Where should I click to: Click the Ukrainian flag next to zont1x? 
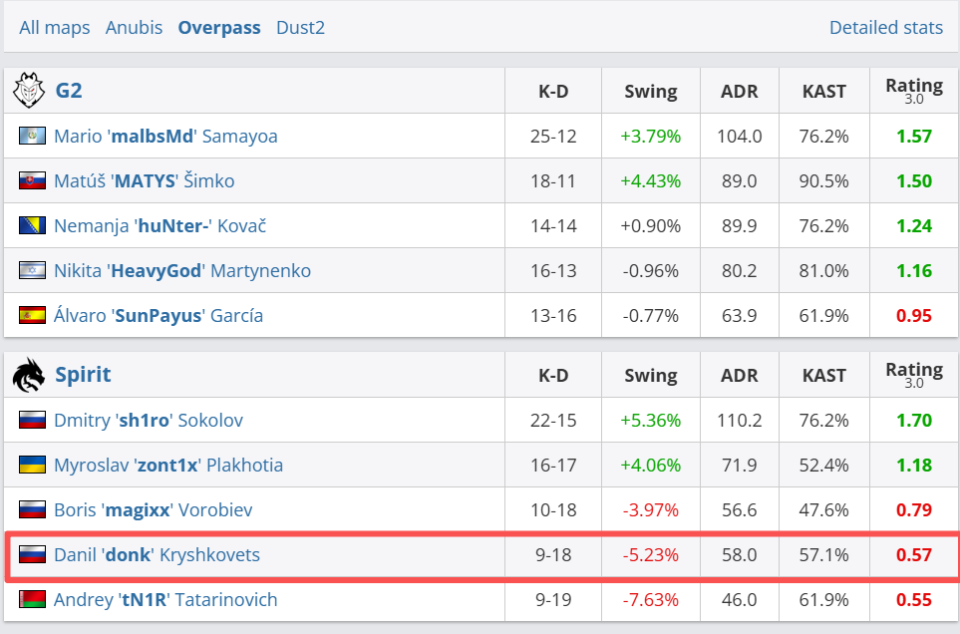click(32, 465)
